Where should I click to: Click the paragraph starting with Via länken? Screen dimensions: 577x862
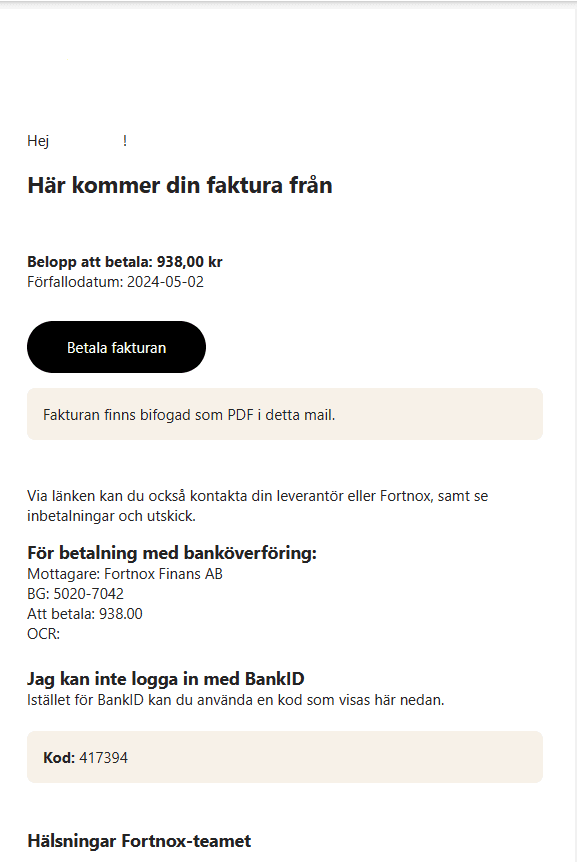[x=257, y=506]
